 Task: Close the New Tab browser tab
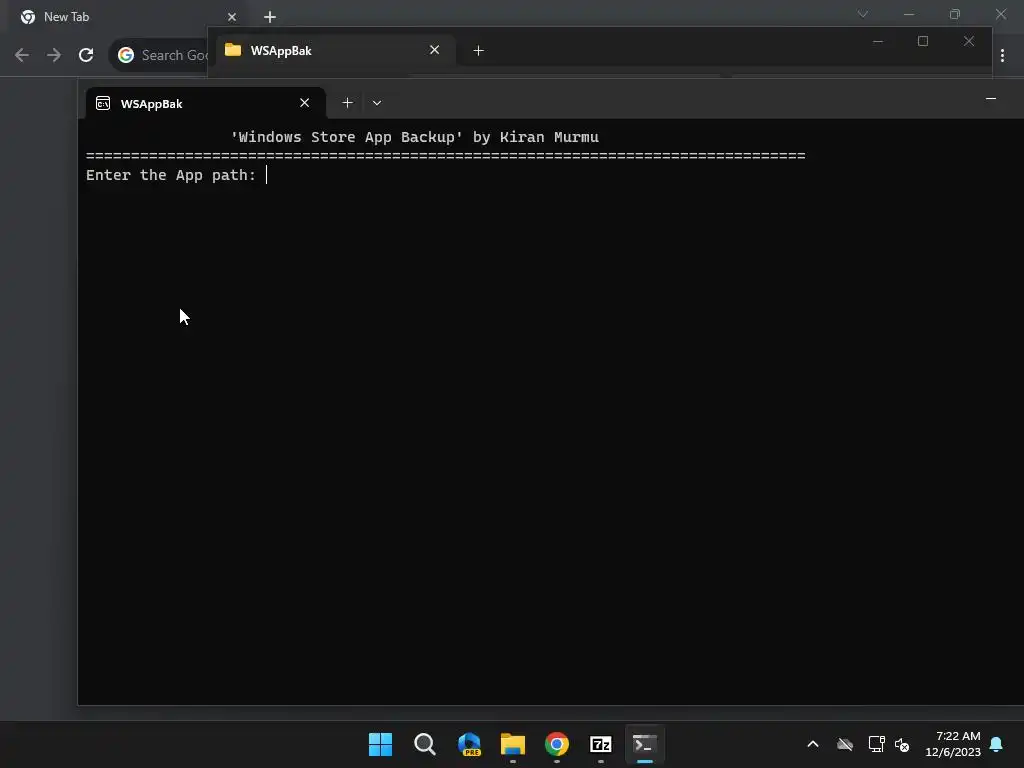point(232,17)
